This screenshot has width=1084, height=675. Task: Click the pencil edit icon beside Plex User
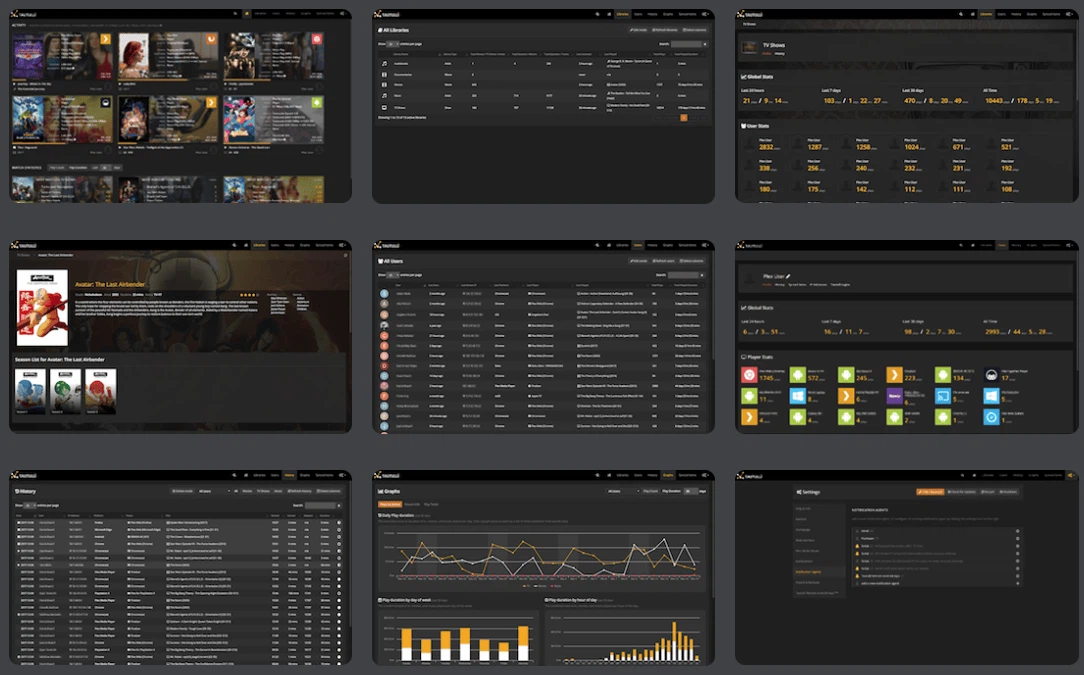tap(787, 276)
